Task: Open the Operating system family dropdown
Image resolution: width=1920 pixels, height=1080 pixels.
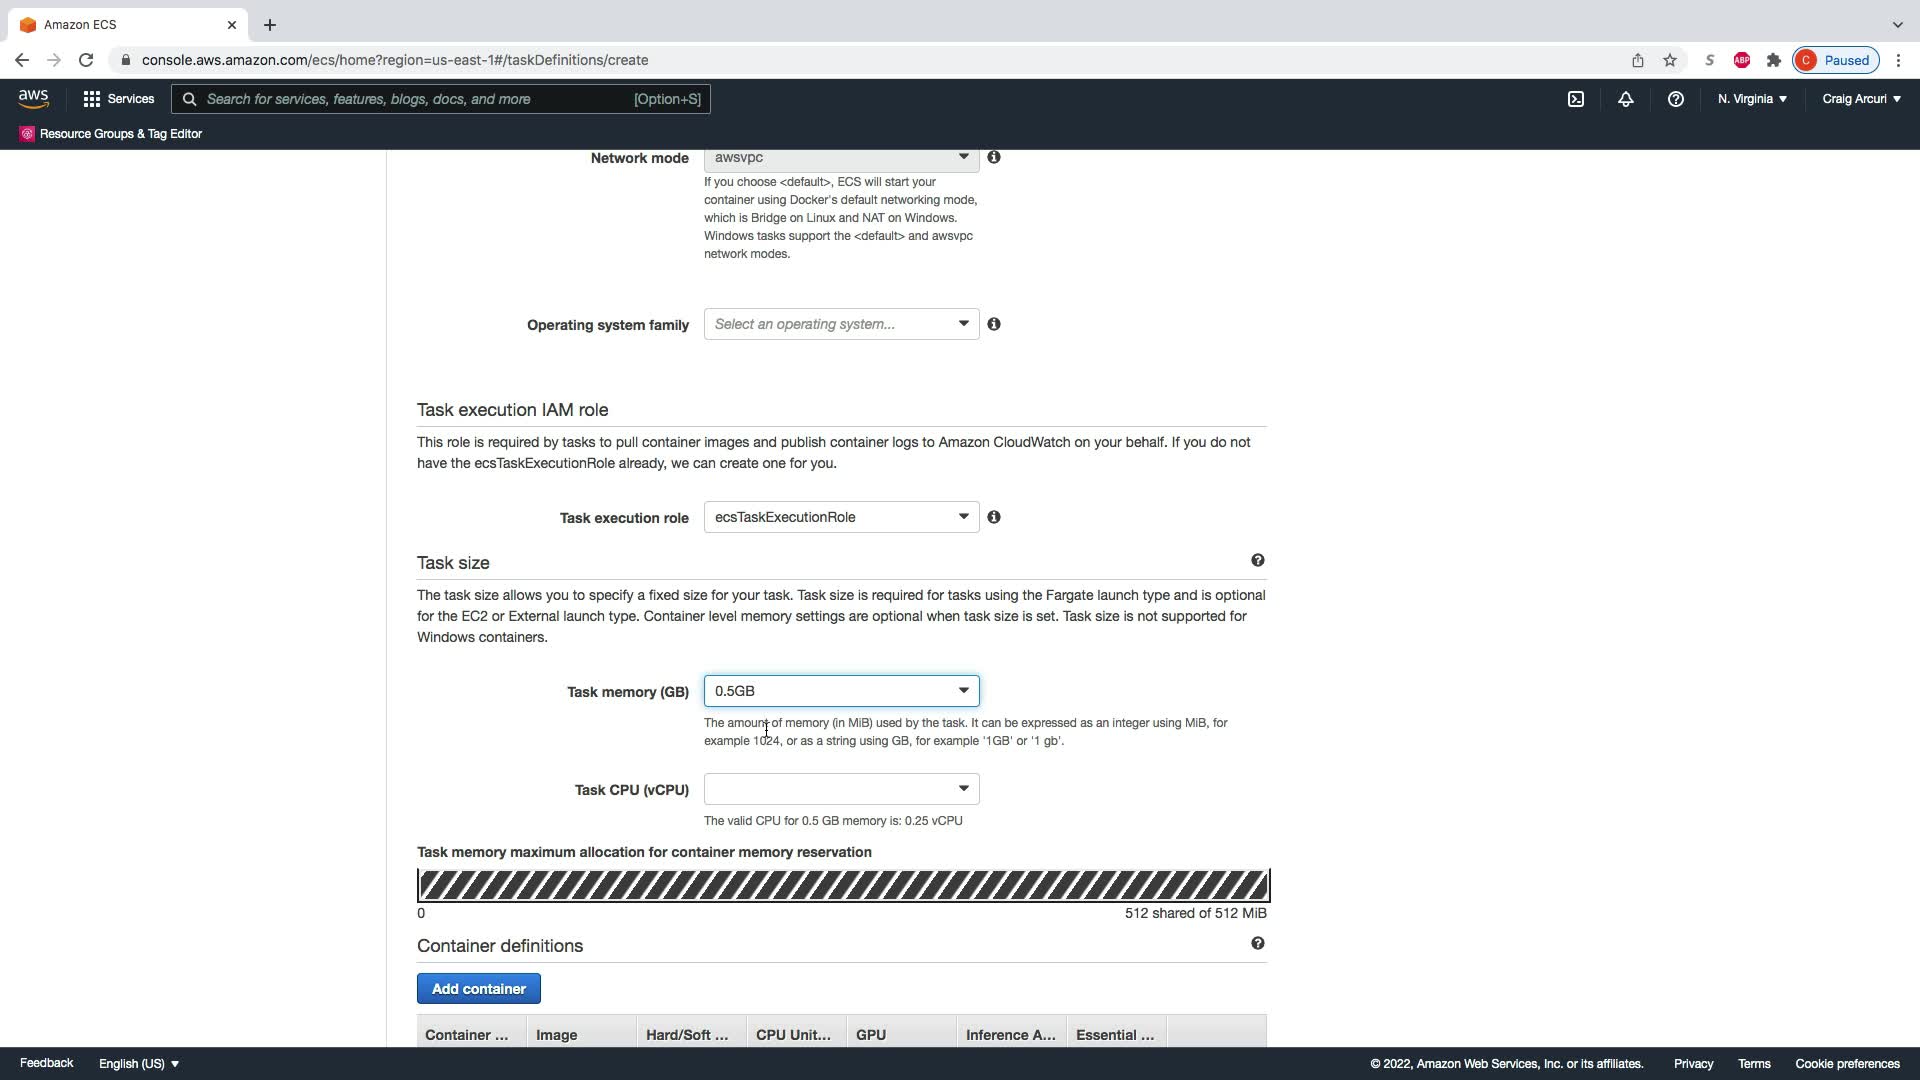Action: coord(841,324)
